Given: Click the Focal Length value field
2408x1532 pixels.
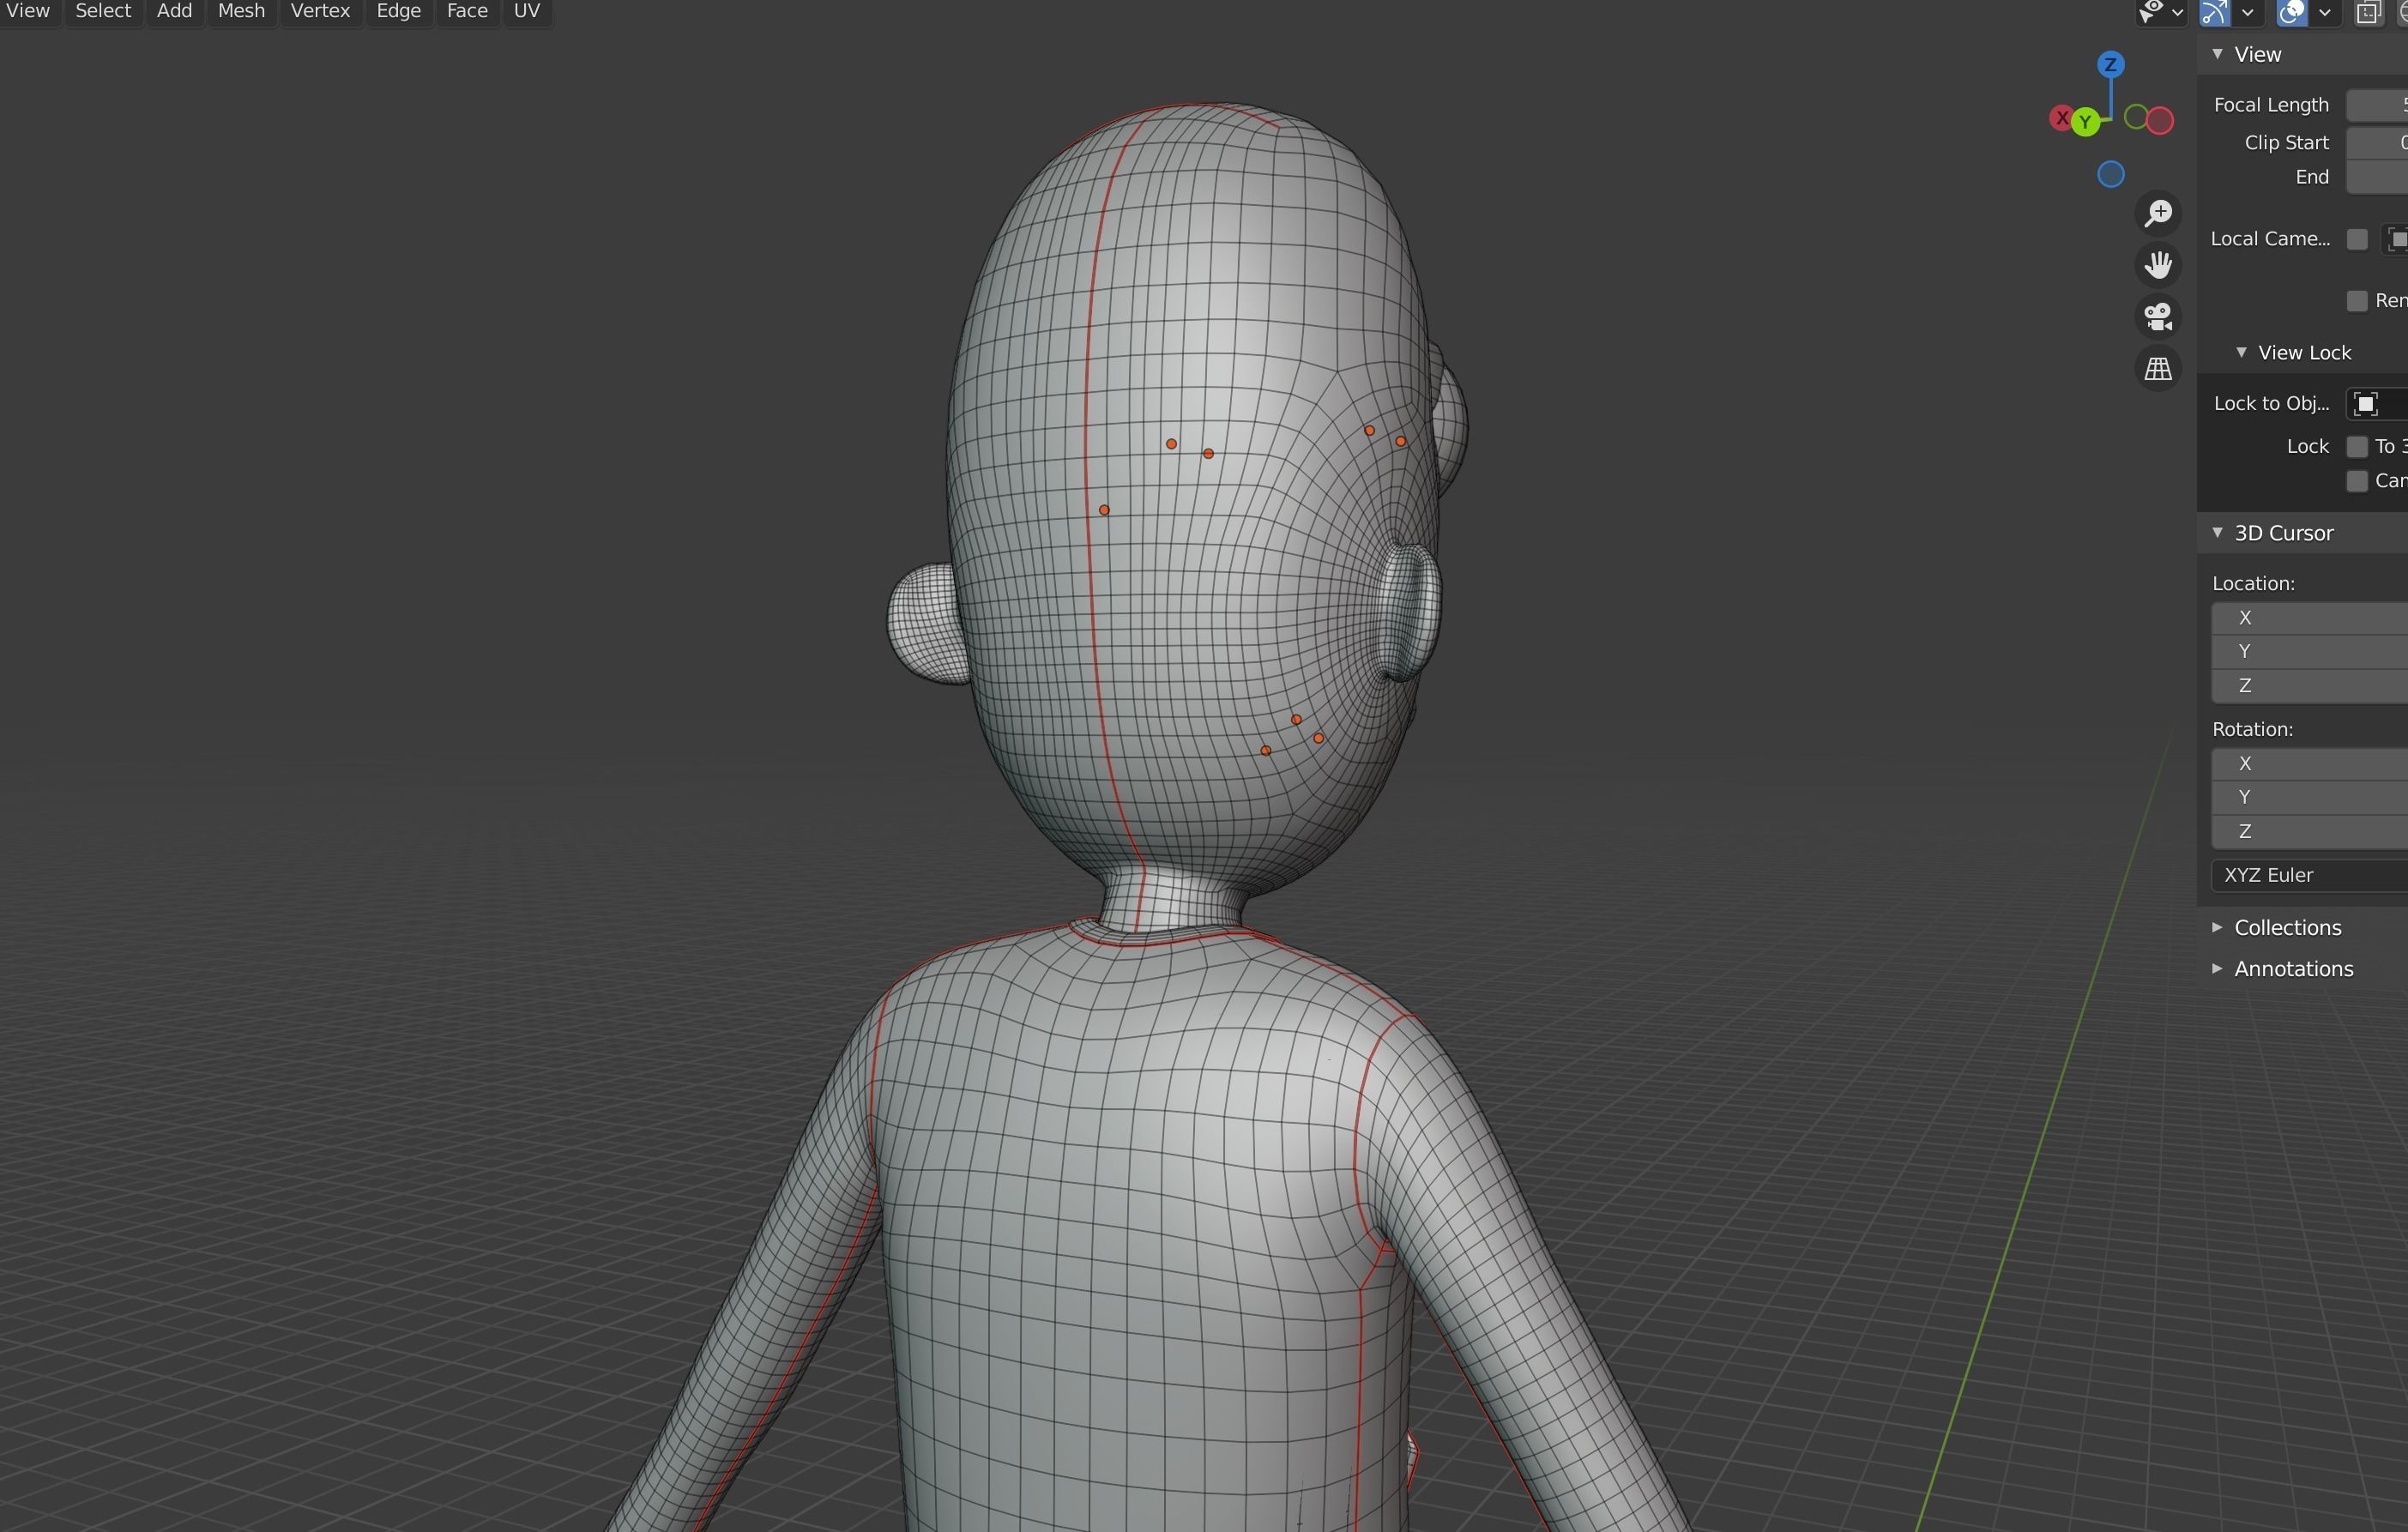Looking at the screenshot, I should coord(2376,105).
